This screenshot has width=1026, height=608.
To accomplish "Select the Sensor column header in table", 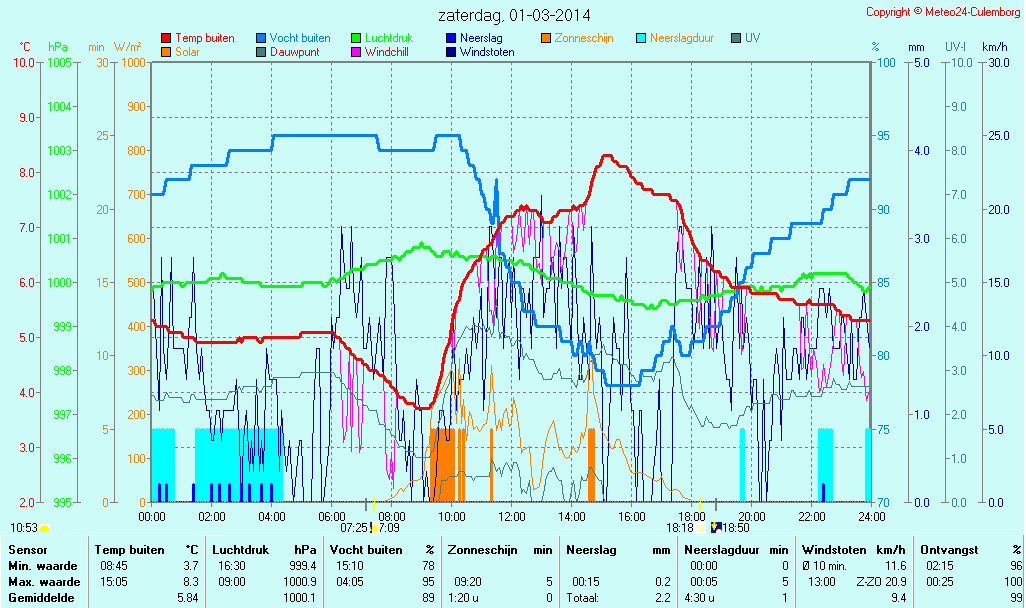I will [27, 550].
